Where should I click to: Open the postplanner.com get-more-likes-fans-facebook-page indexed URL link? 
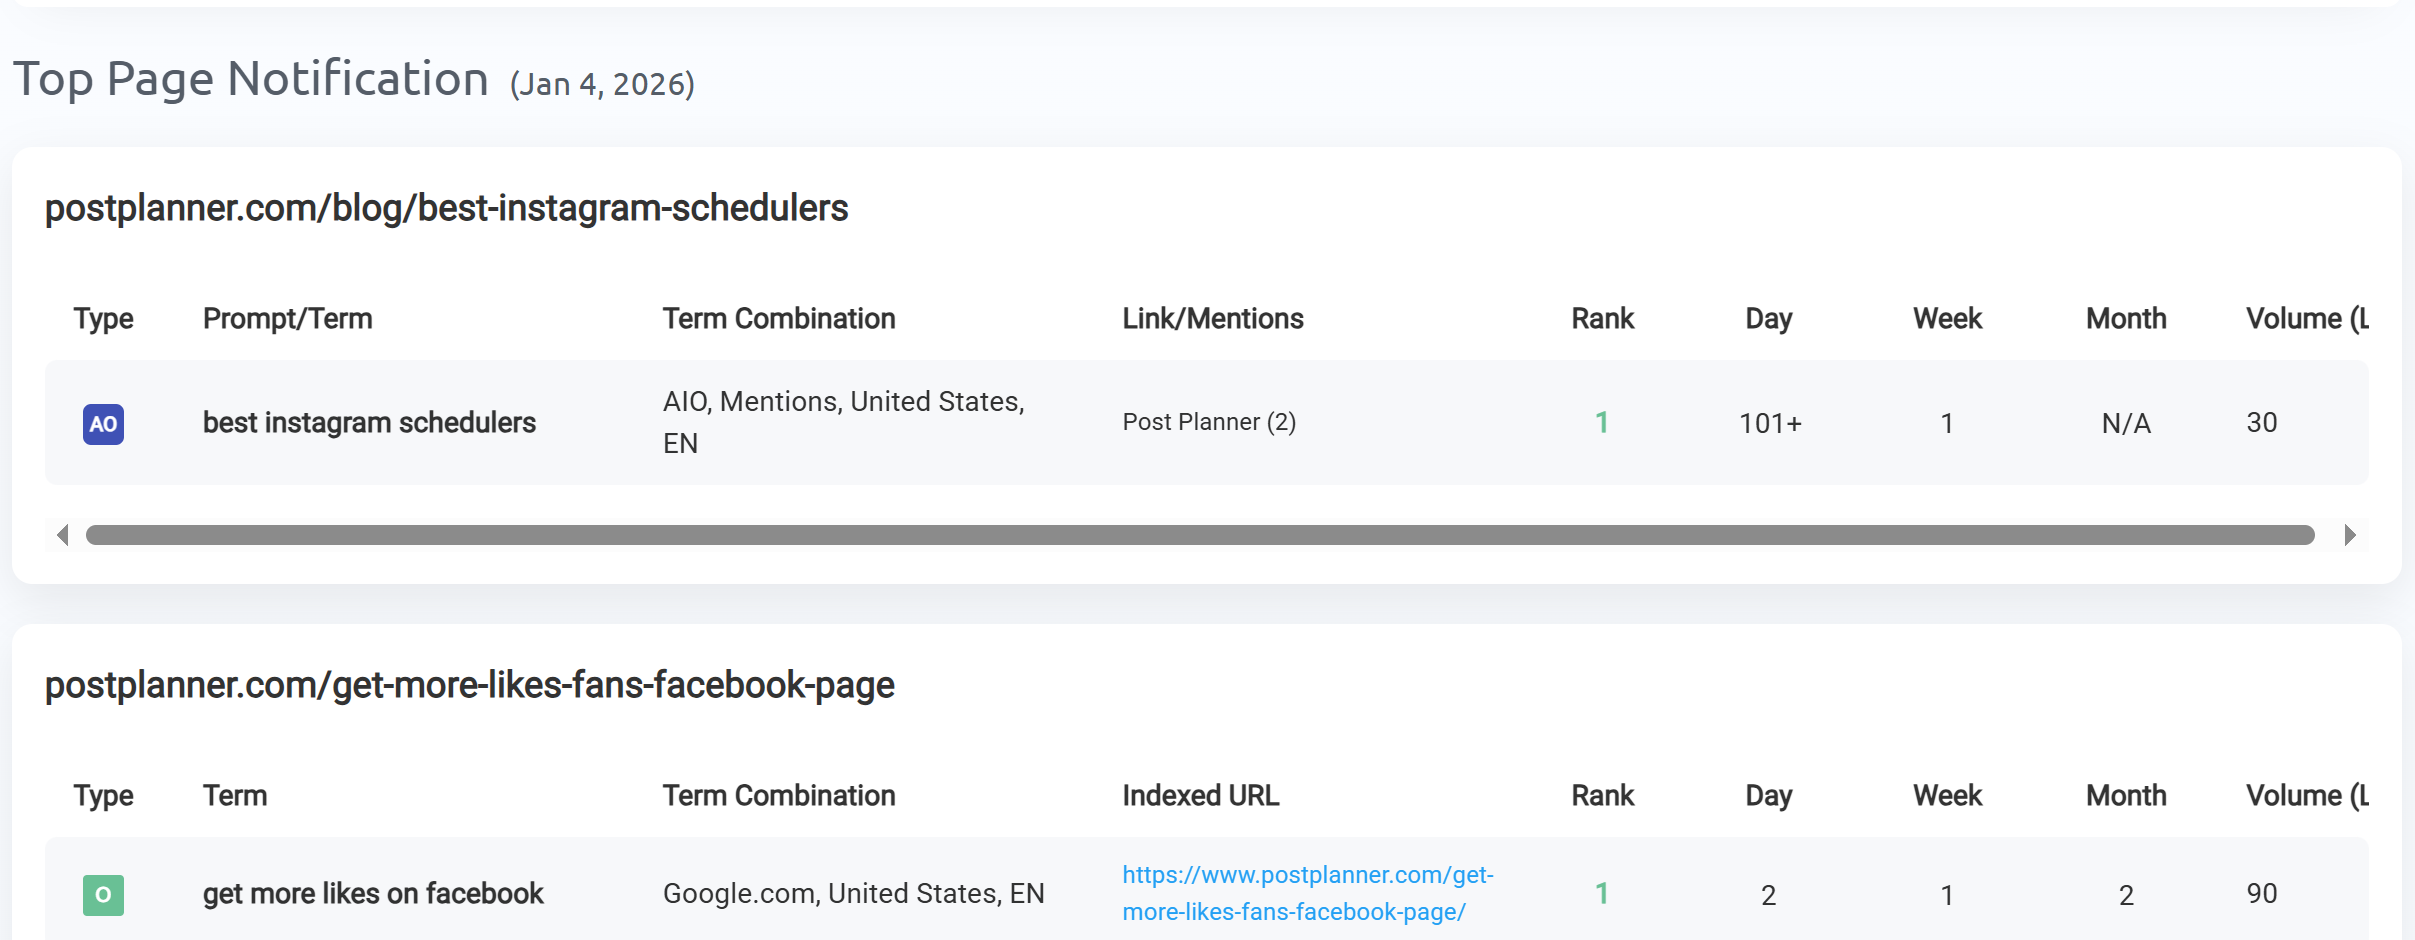pyautogui.click(x=1308, y=893)
